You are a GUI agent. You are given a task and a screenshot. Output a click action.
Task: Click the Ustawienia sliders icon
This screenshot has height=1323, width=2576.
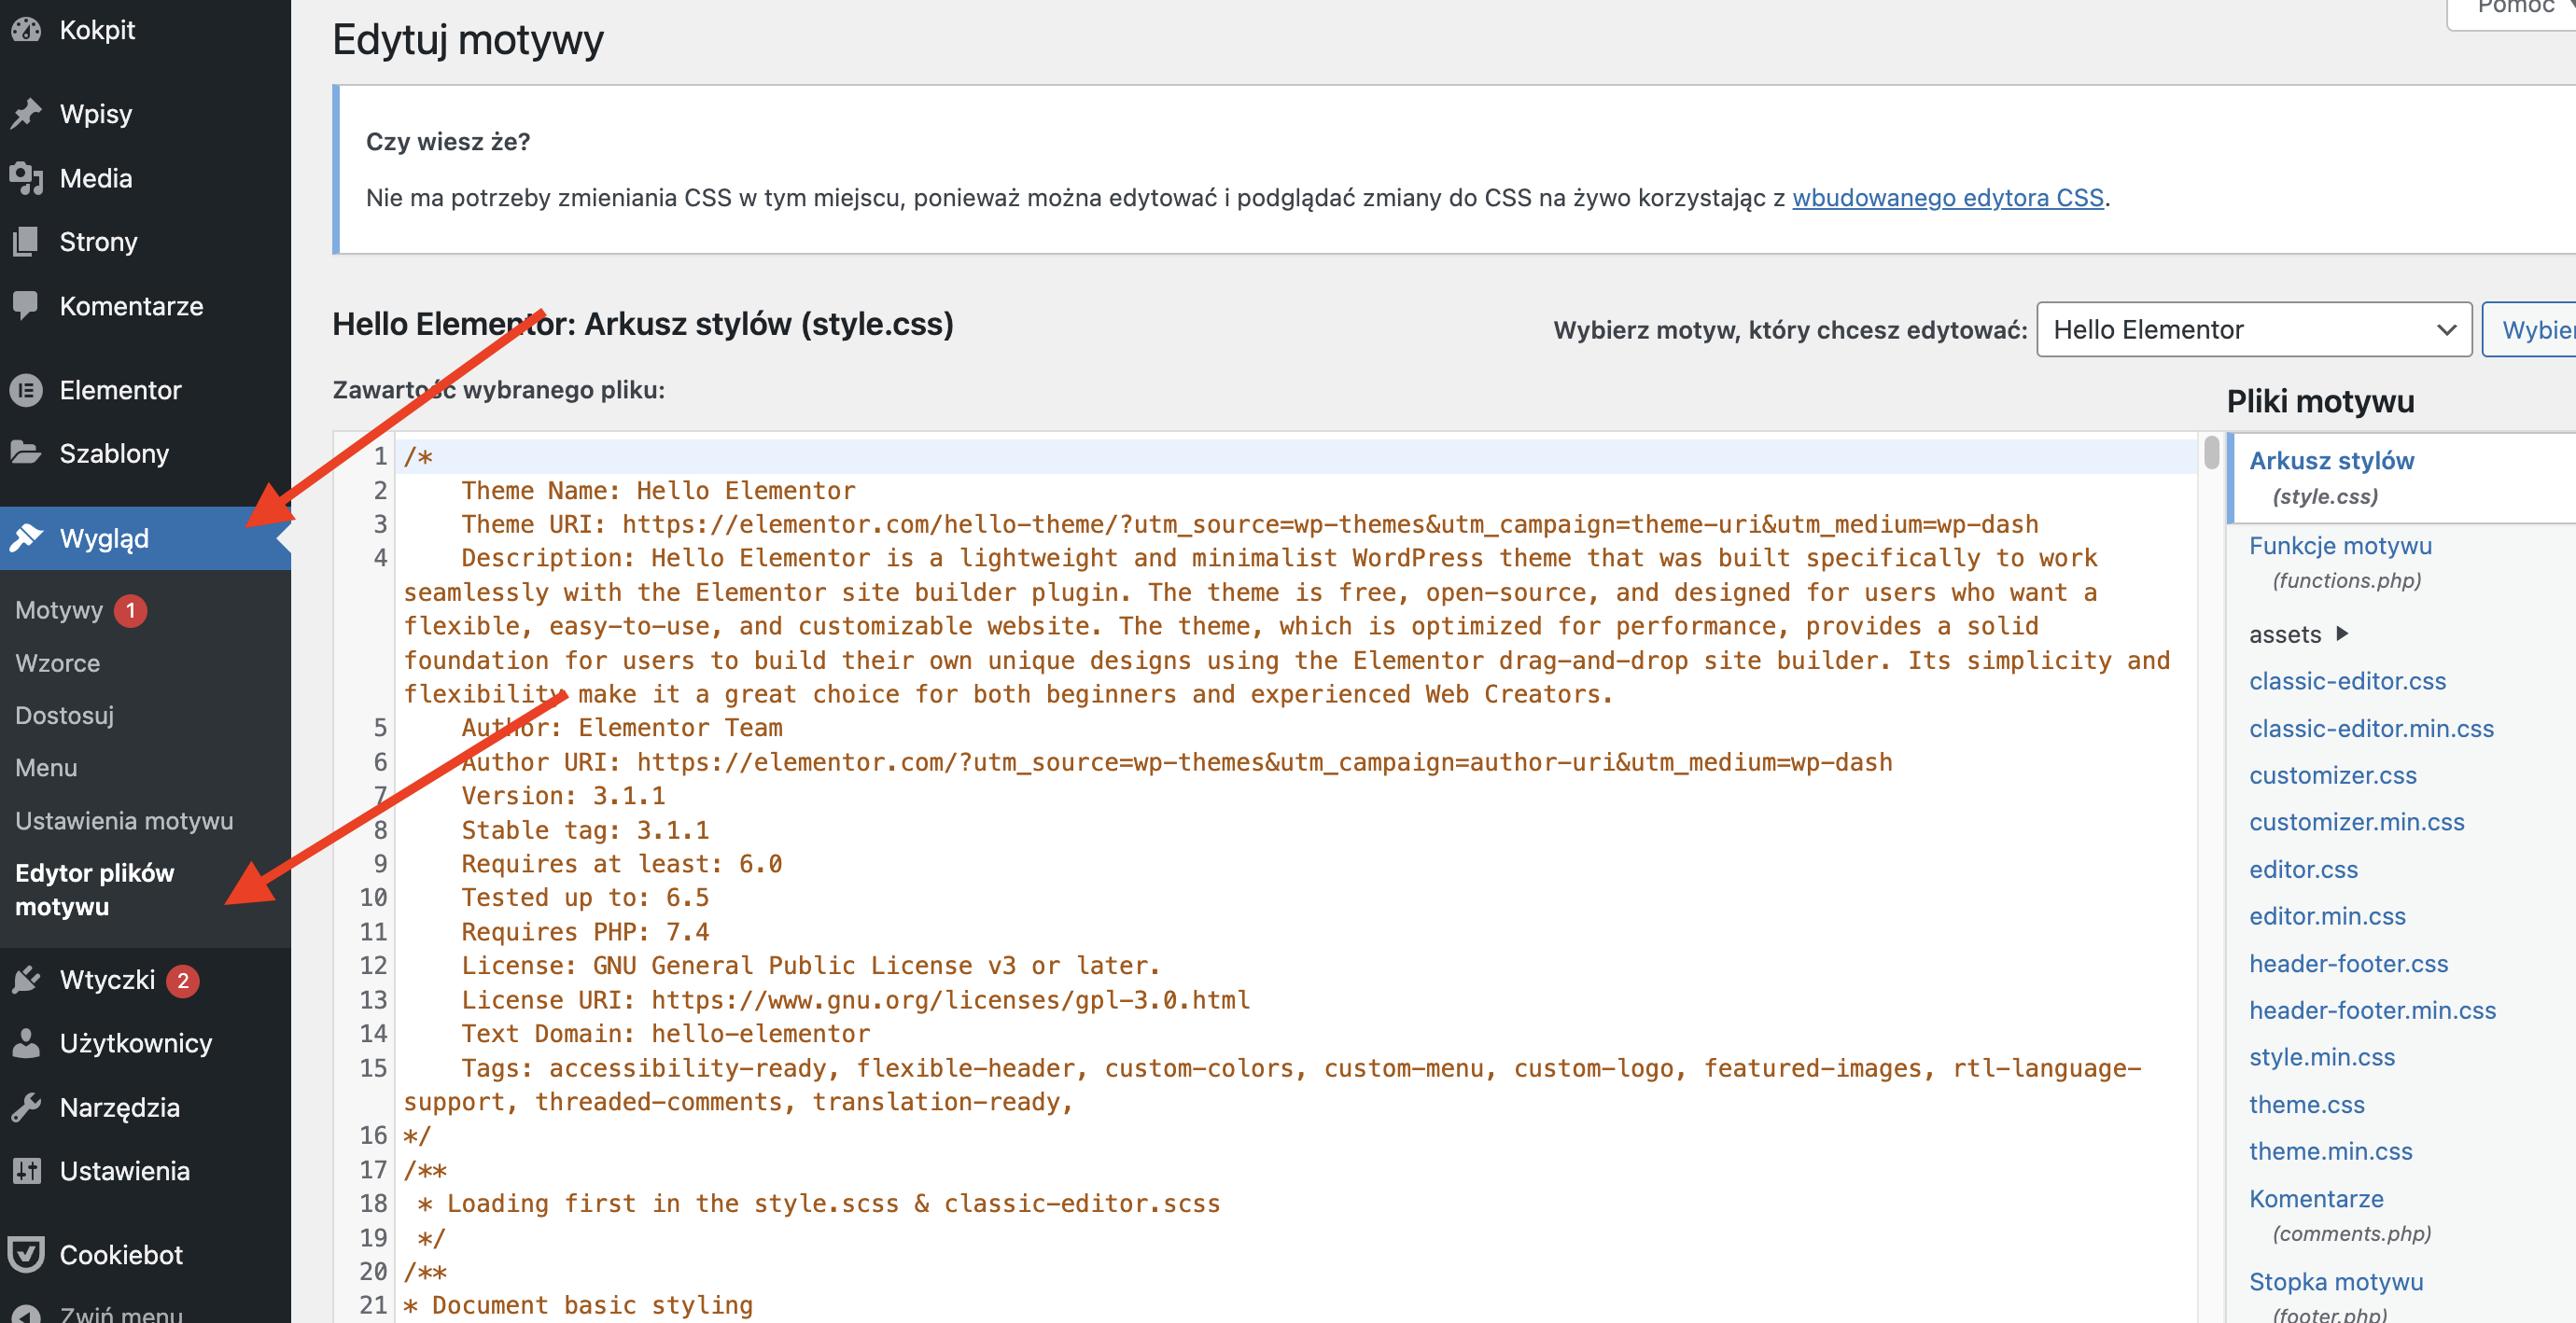click(x=26, y=1171)
